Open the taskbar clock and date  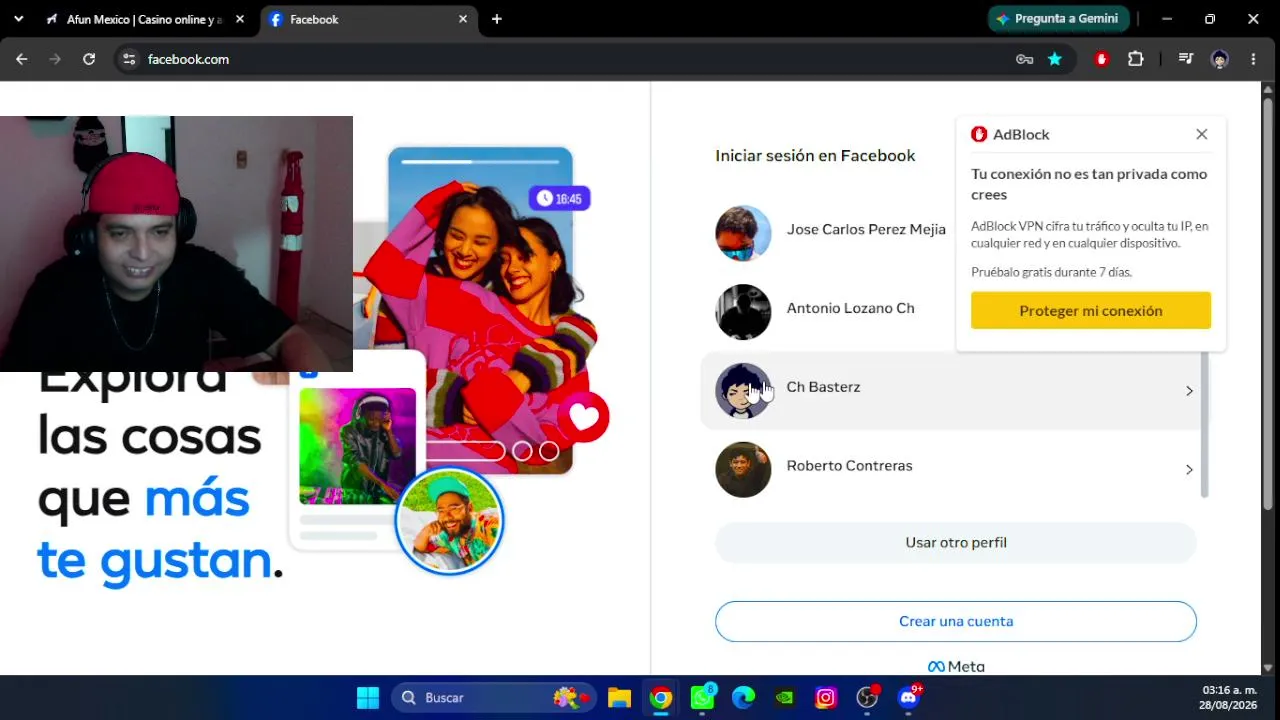tap(1229, 698)
